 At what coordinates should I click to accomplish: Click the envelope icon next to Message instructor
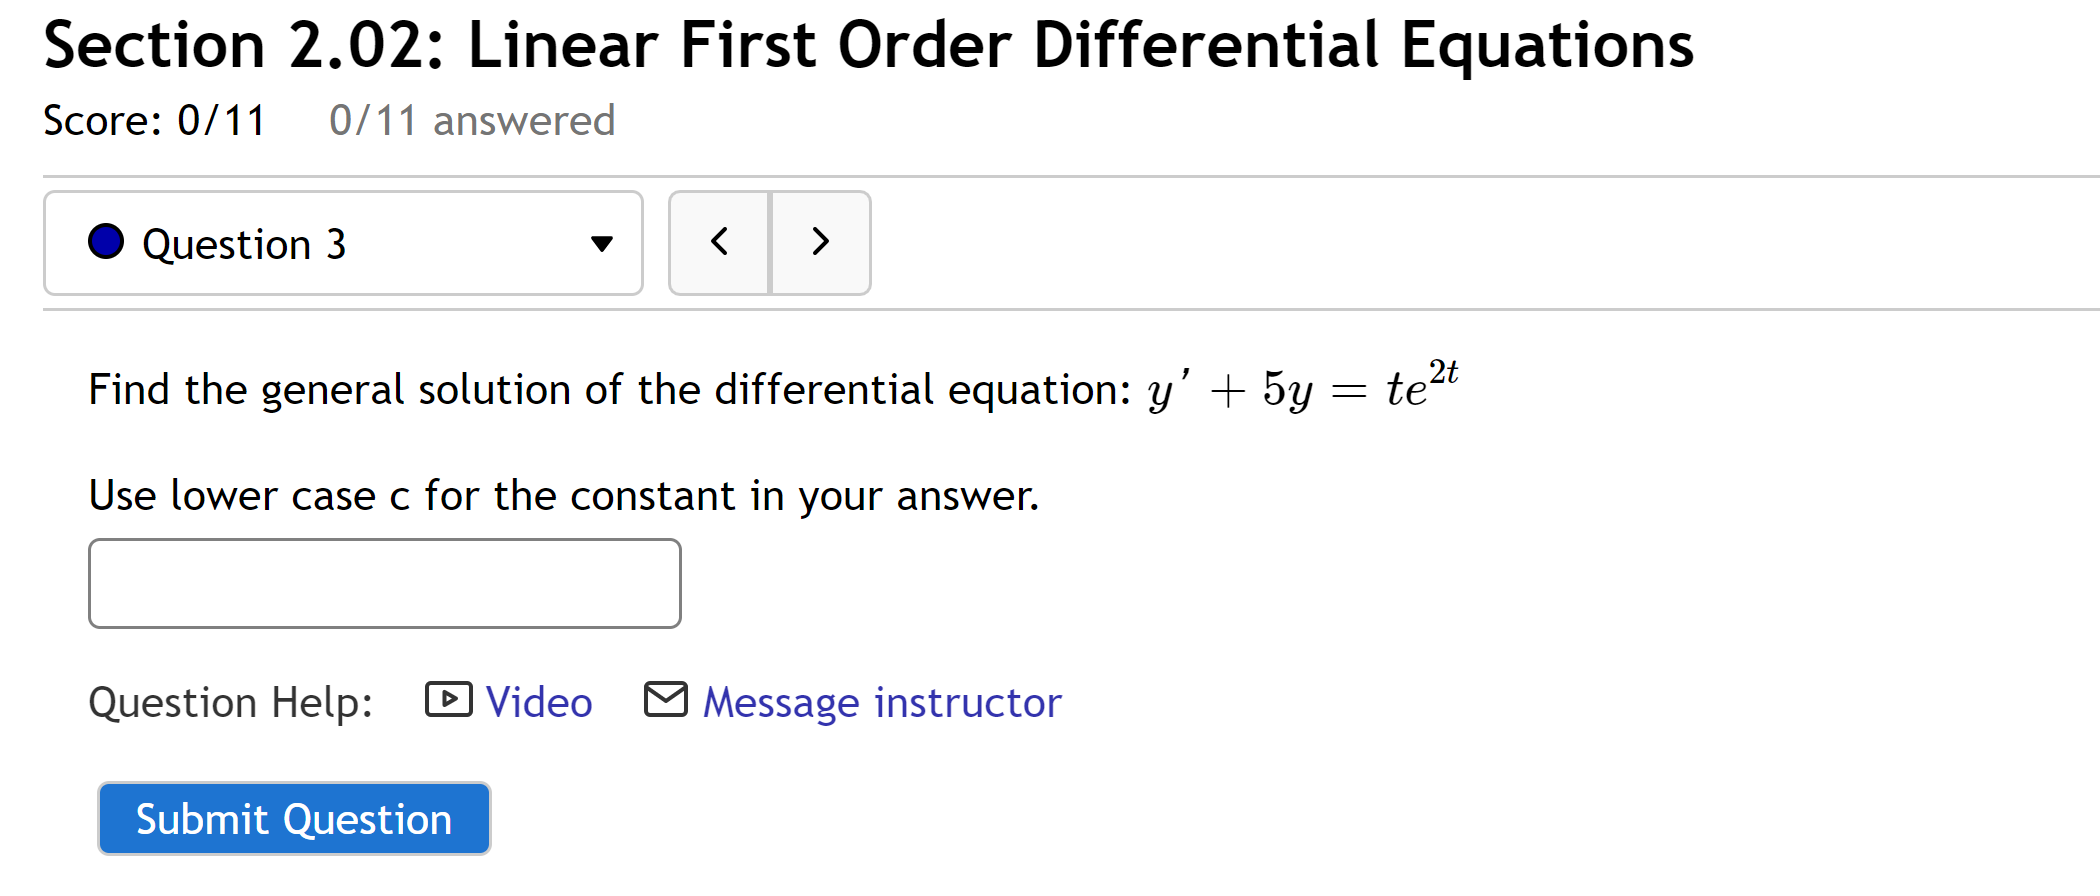665,700
